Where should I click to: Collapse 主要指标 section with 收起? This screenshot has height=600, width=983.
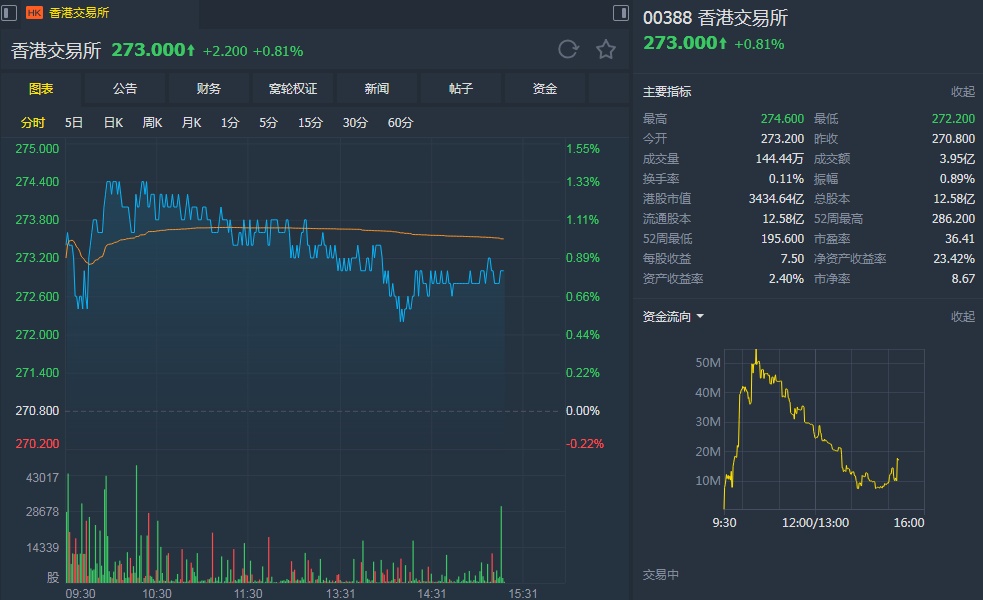[963, 92]
